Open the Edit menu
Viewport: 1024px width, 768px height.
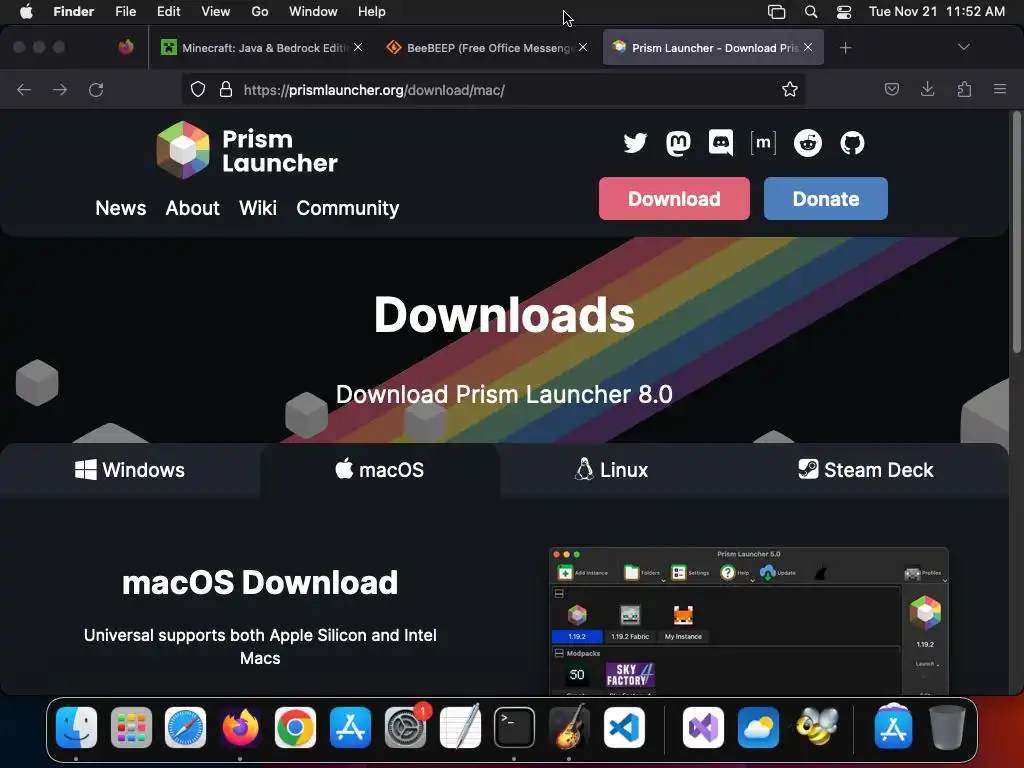pos(168,12)
